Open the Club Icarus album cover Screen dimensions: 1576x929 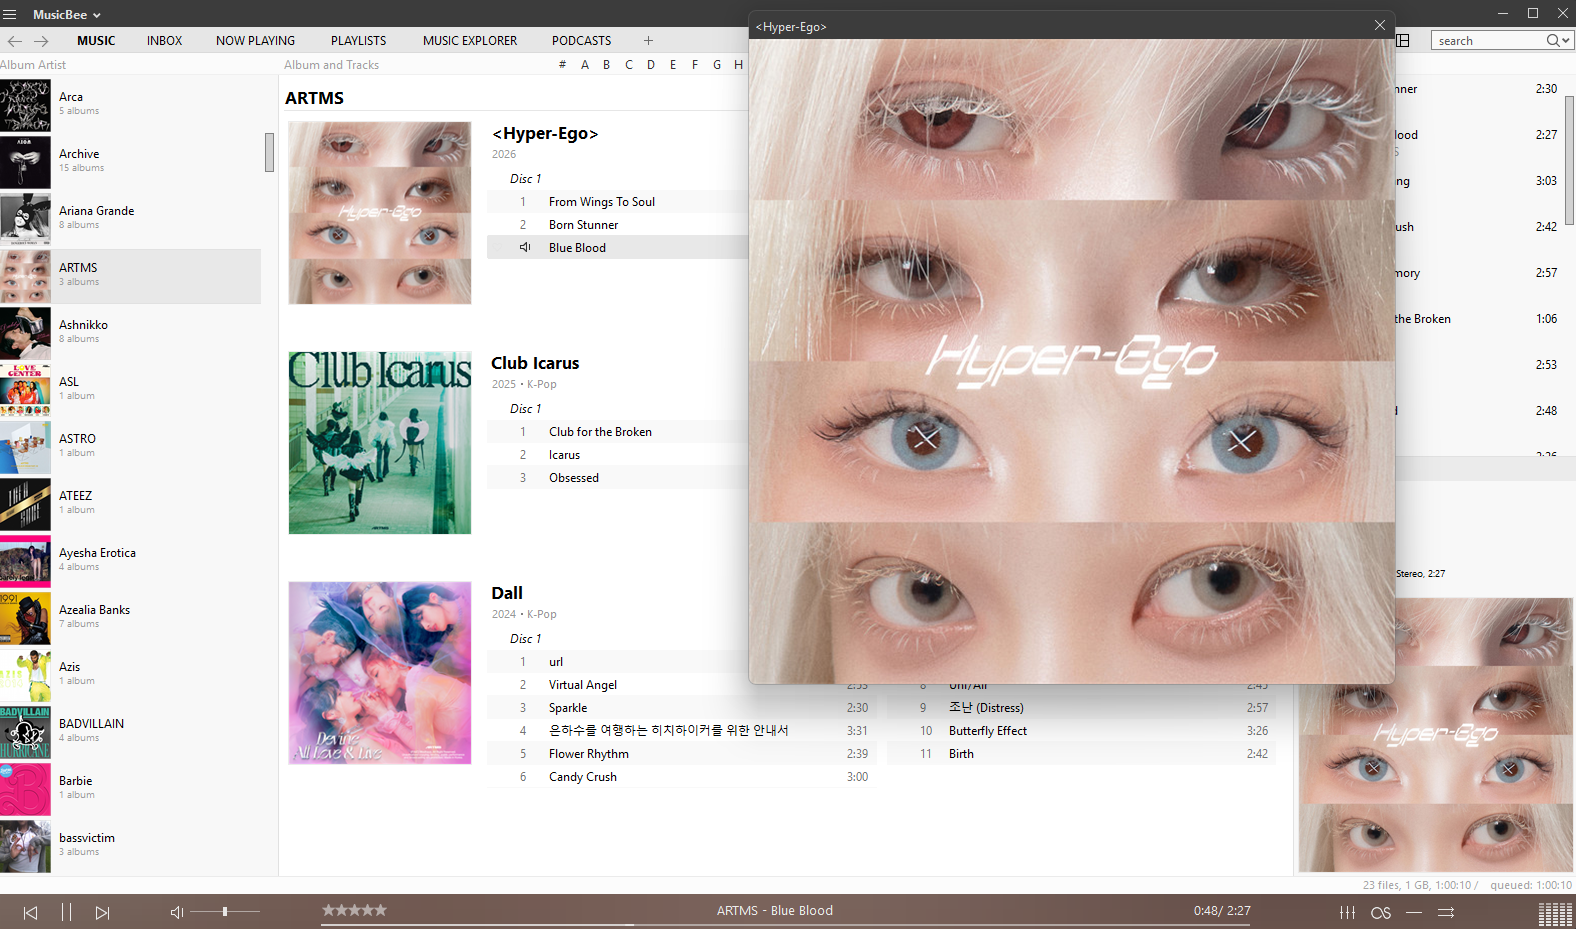coord(380,442)
